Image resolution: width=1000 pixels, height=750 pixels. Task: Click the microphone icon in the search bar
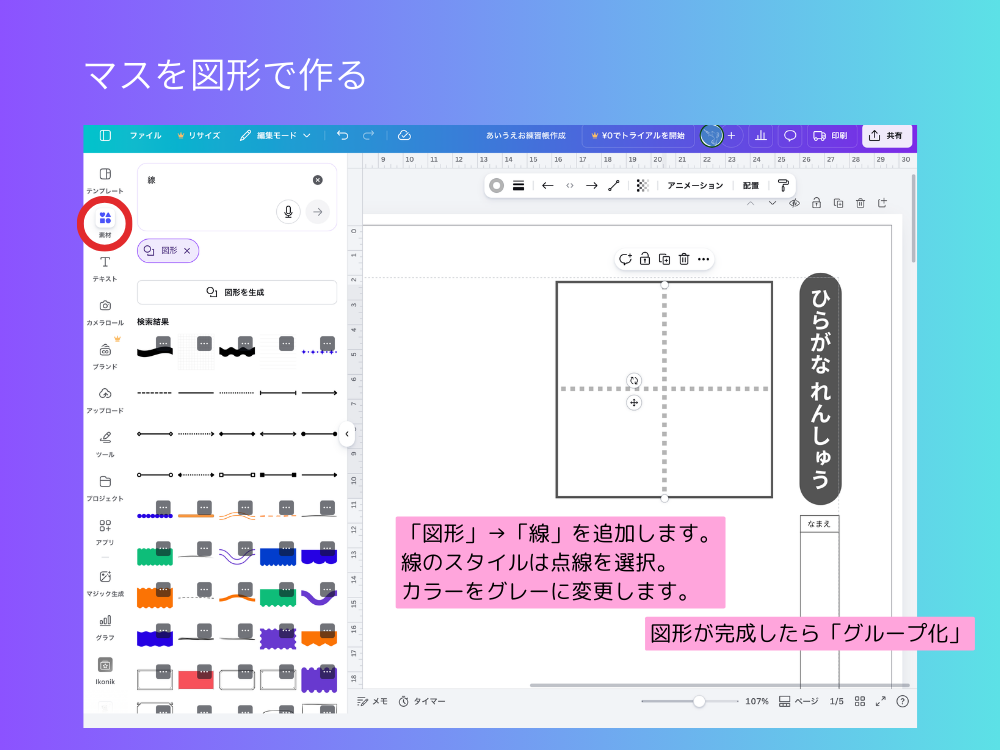click(x=289, y=211)
